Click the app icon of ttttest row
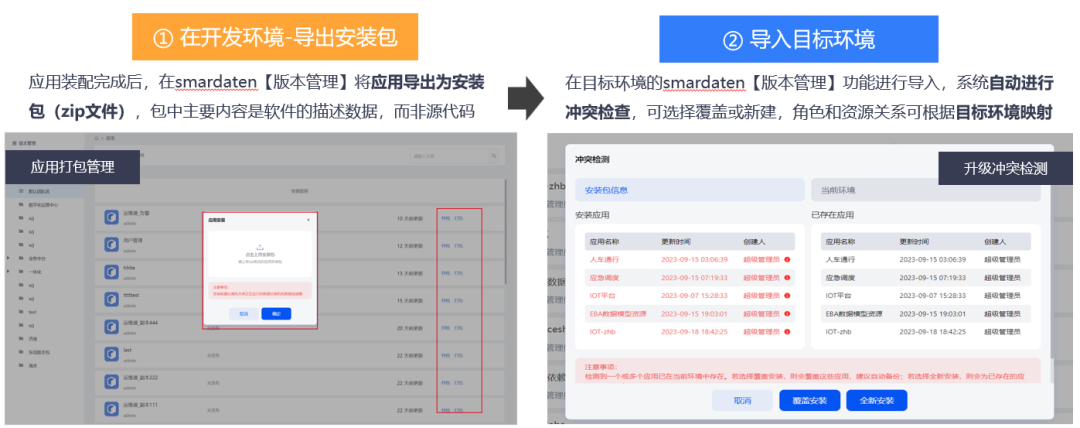Viewport: 1080px width, 428px height. click(112, 298)
